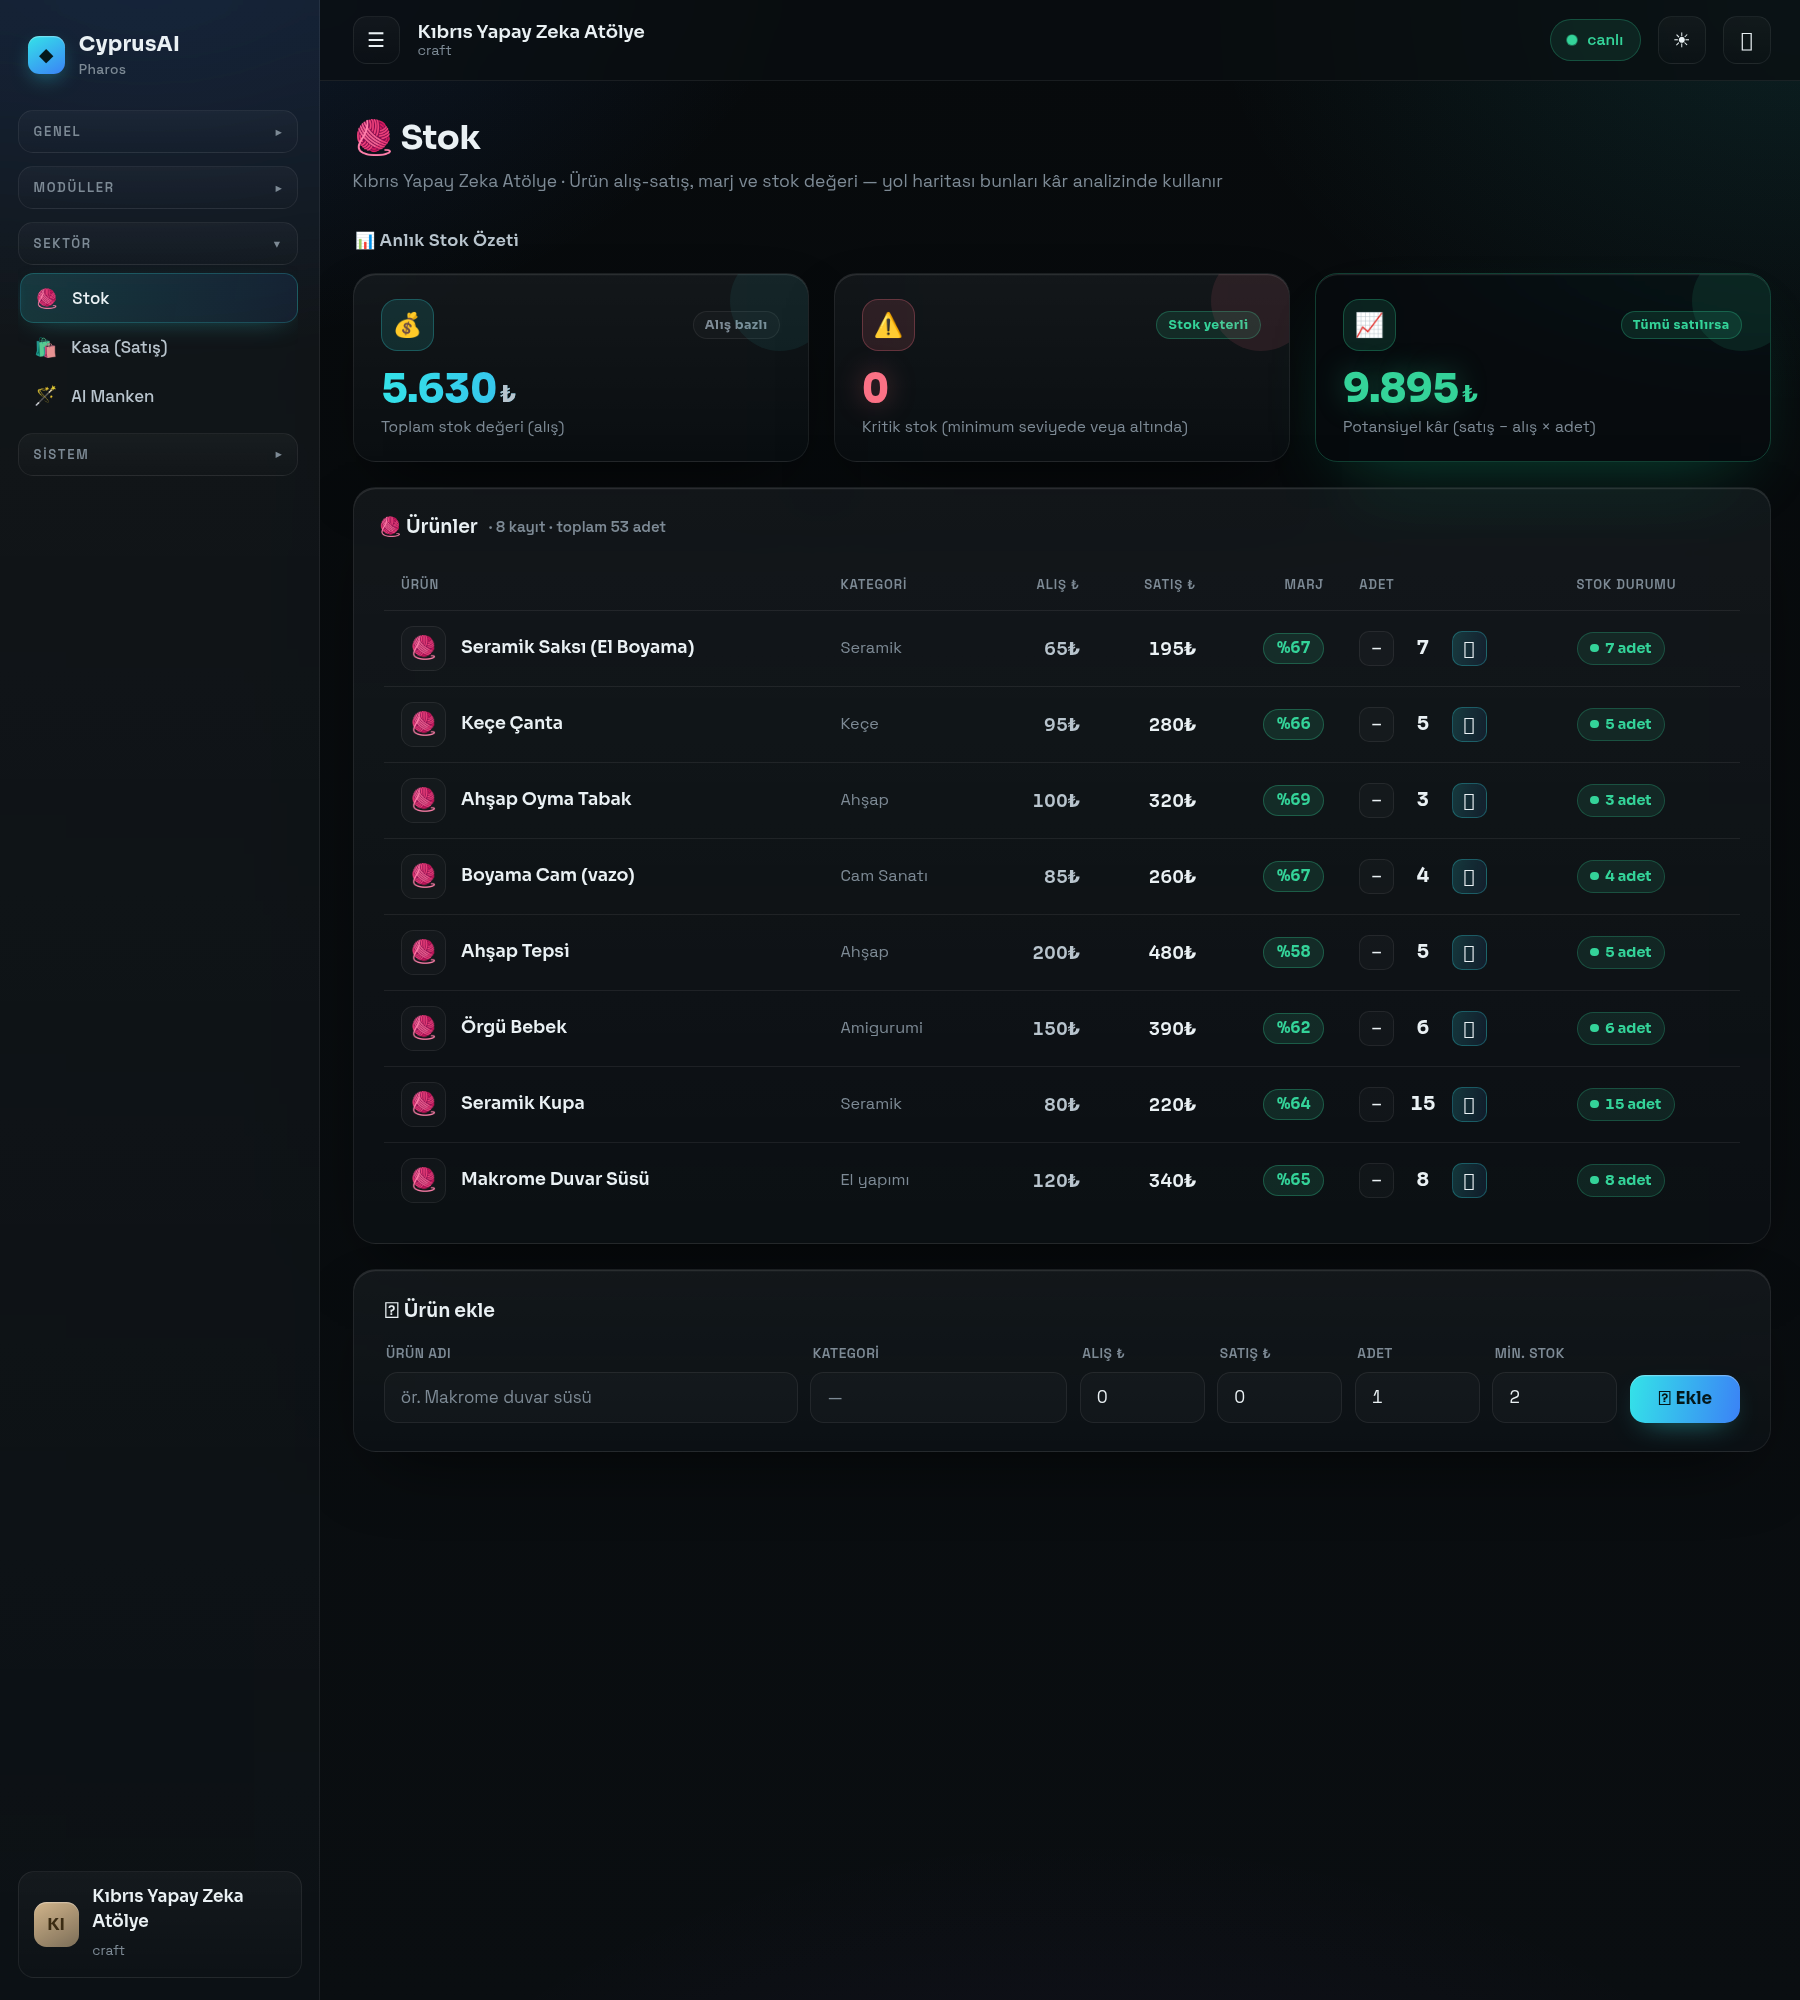Screen dimensions: 1800x2000
Task: Click the yarn icon of Seramik Saksı row
Action: click(x=423, y=648)
